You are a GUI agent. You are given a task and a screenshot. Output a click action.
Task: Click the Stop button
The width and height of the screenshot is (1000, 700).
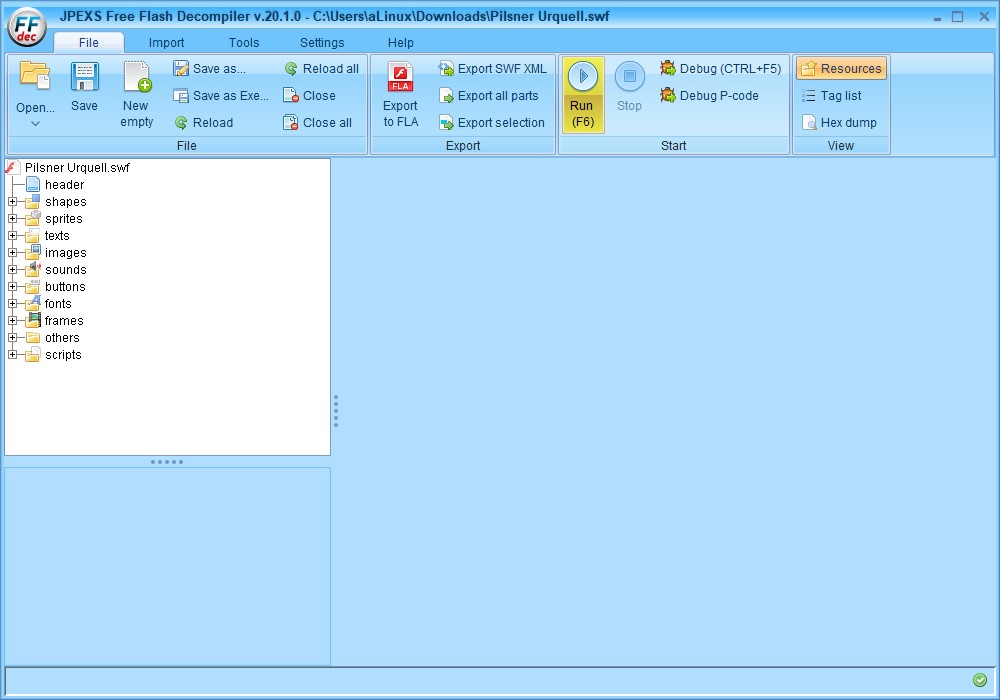pos(629,87)
